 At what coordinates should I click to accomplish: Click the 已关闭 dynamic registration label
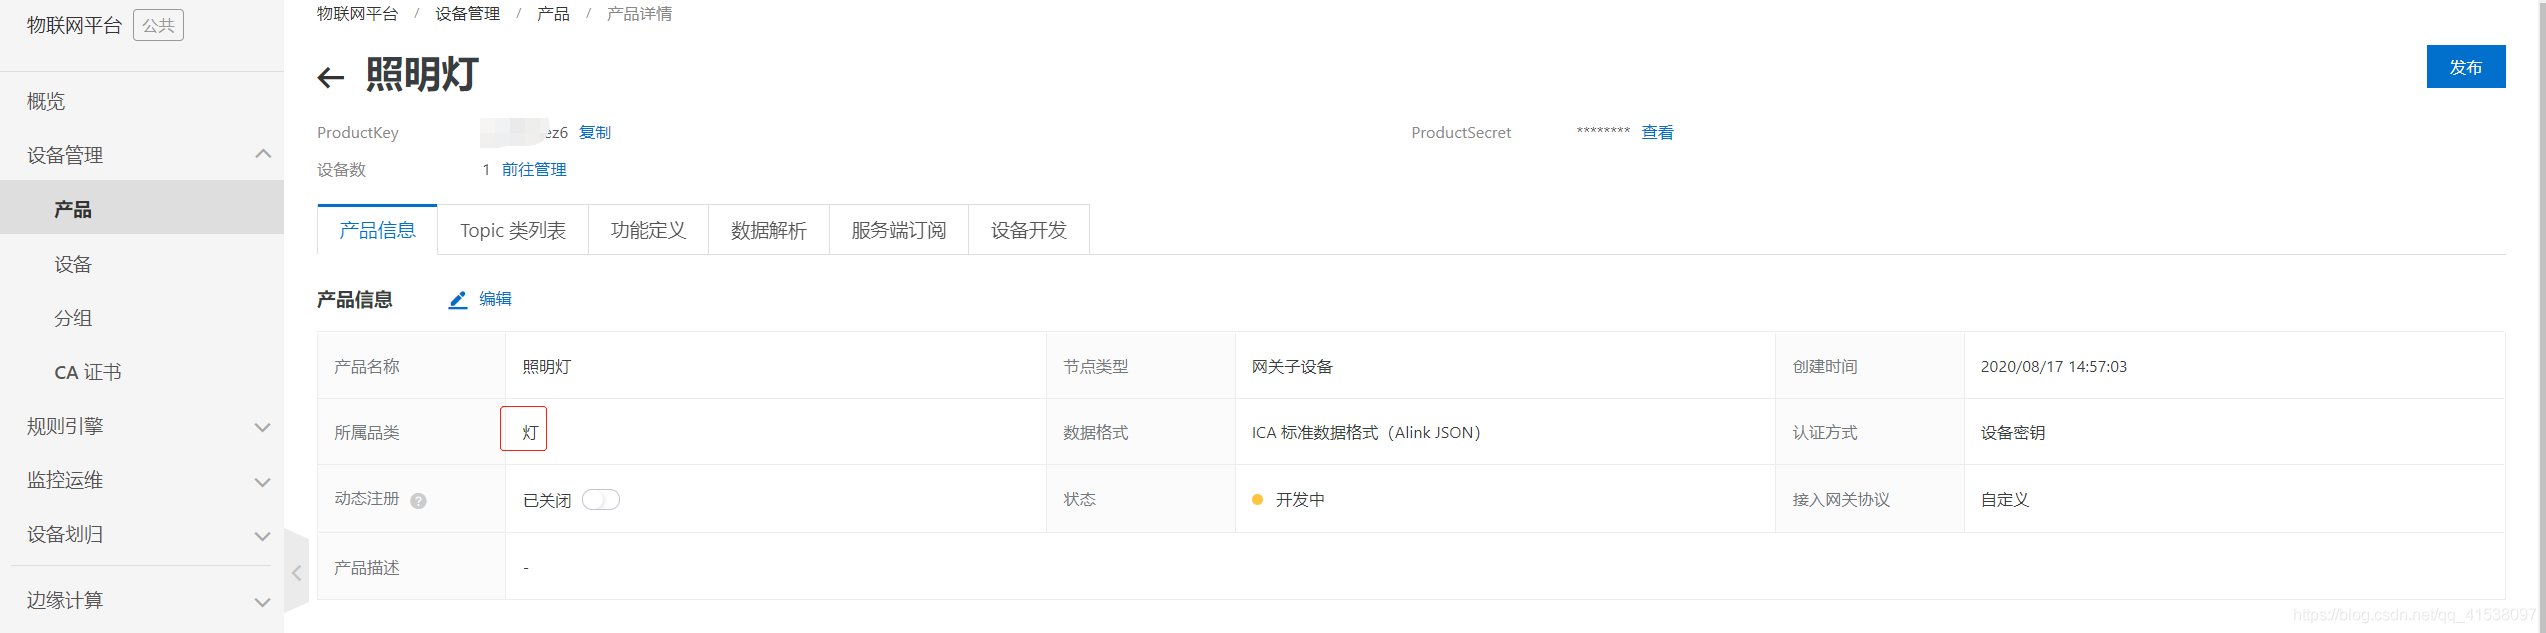point(547,500)
